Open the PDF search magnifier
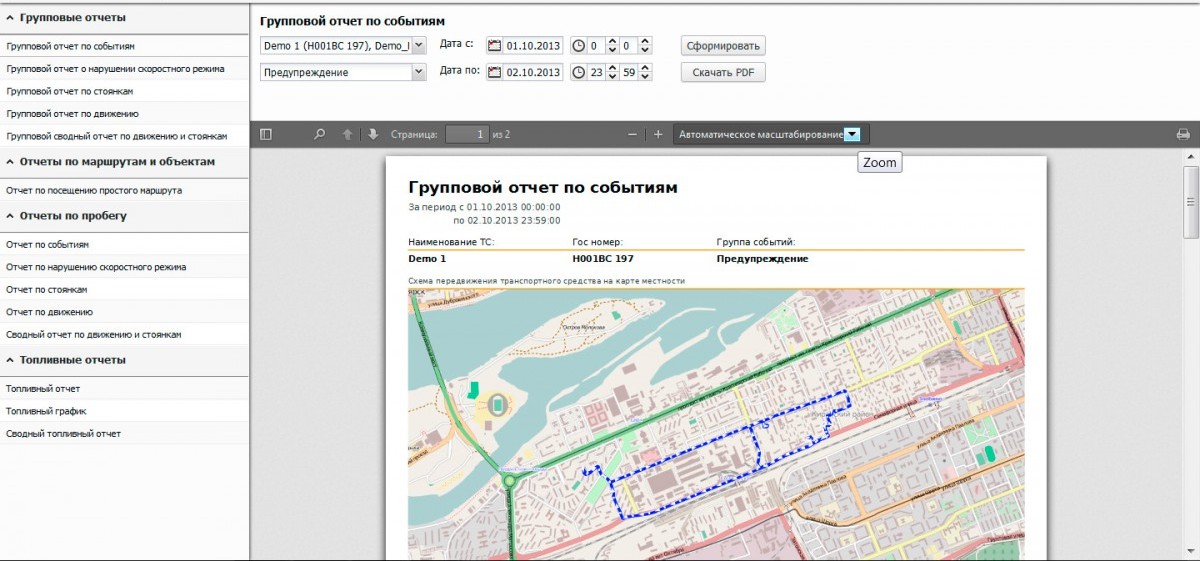The image size is (1200, 561). 320,134
